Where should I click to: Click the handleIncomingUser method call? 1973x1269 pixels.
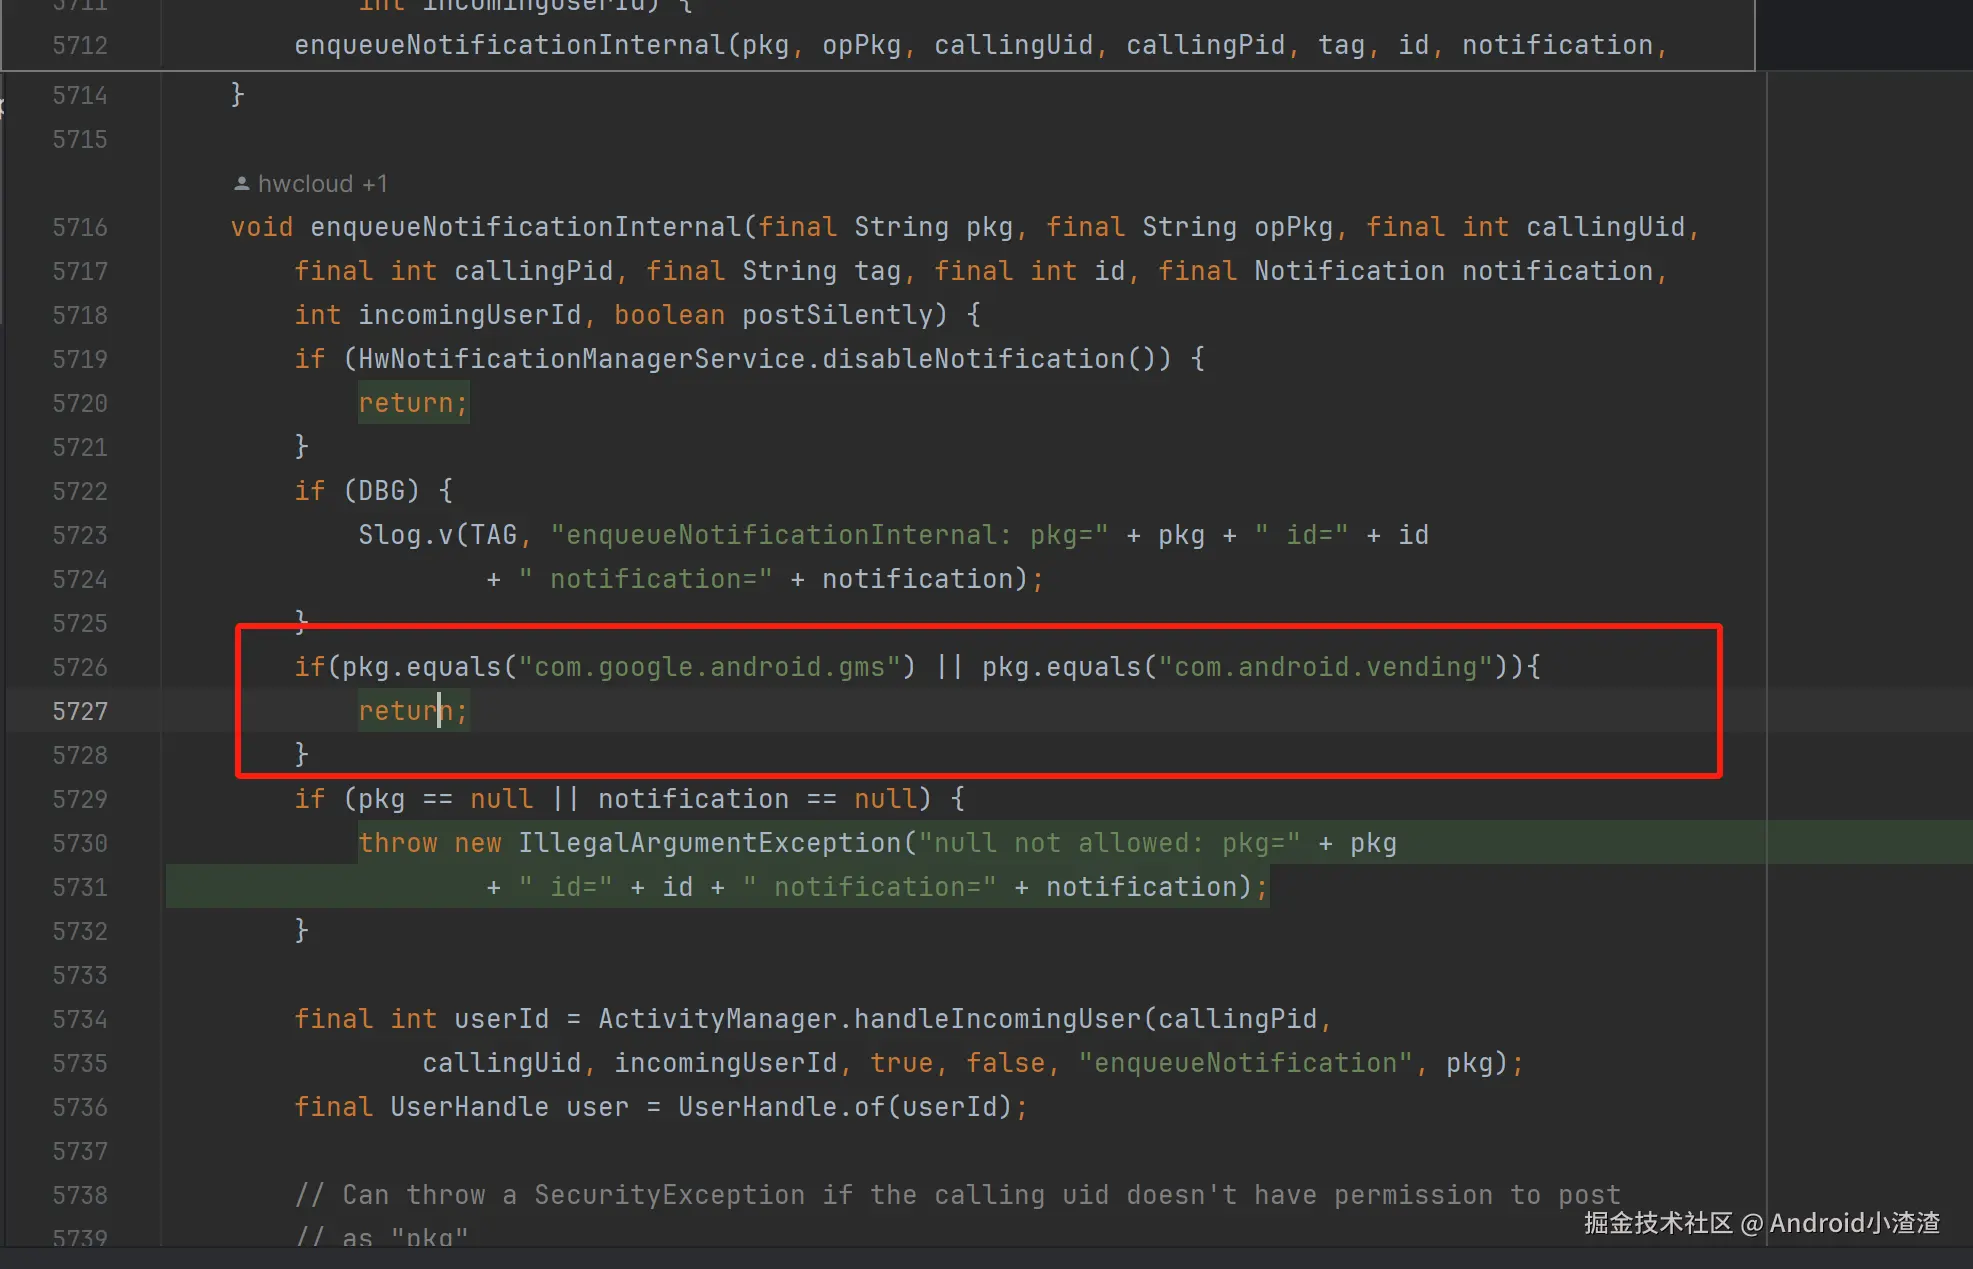(996, 1019)
